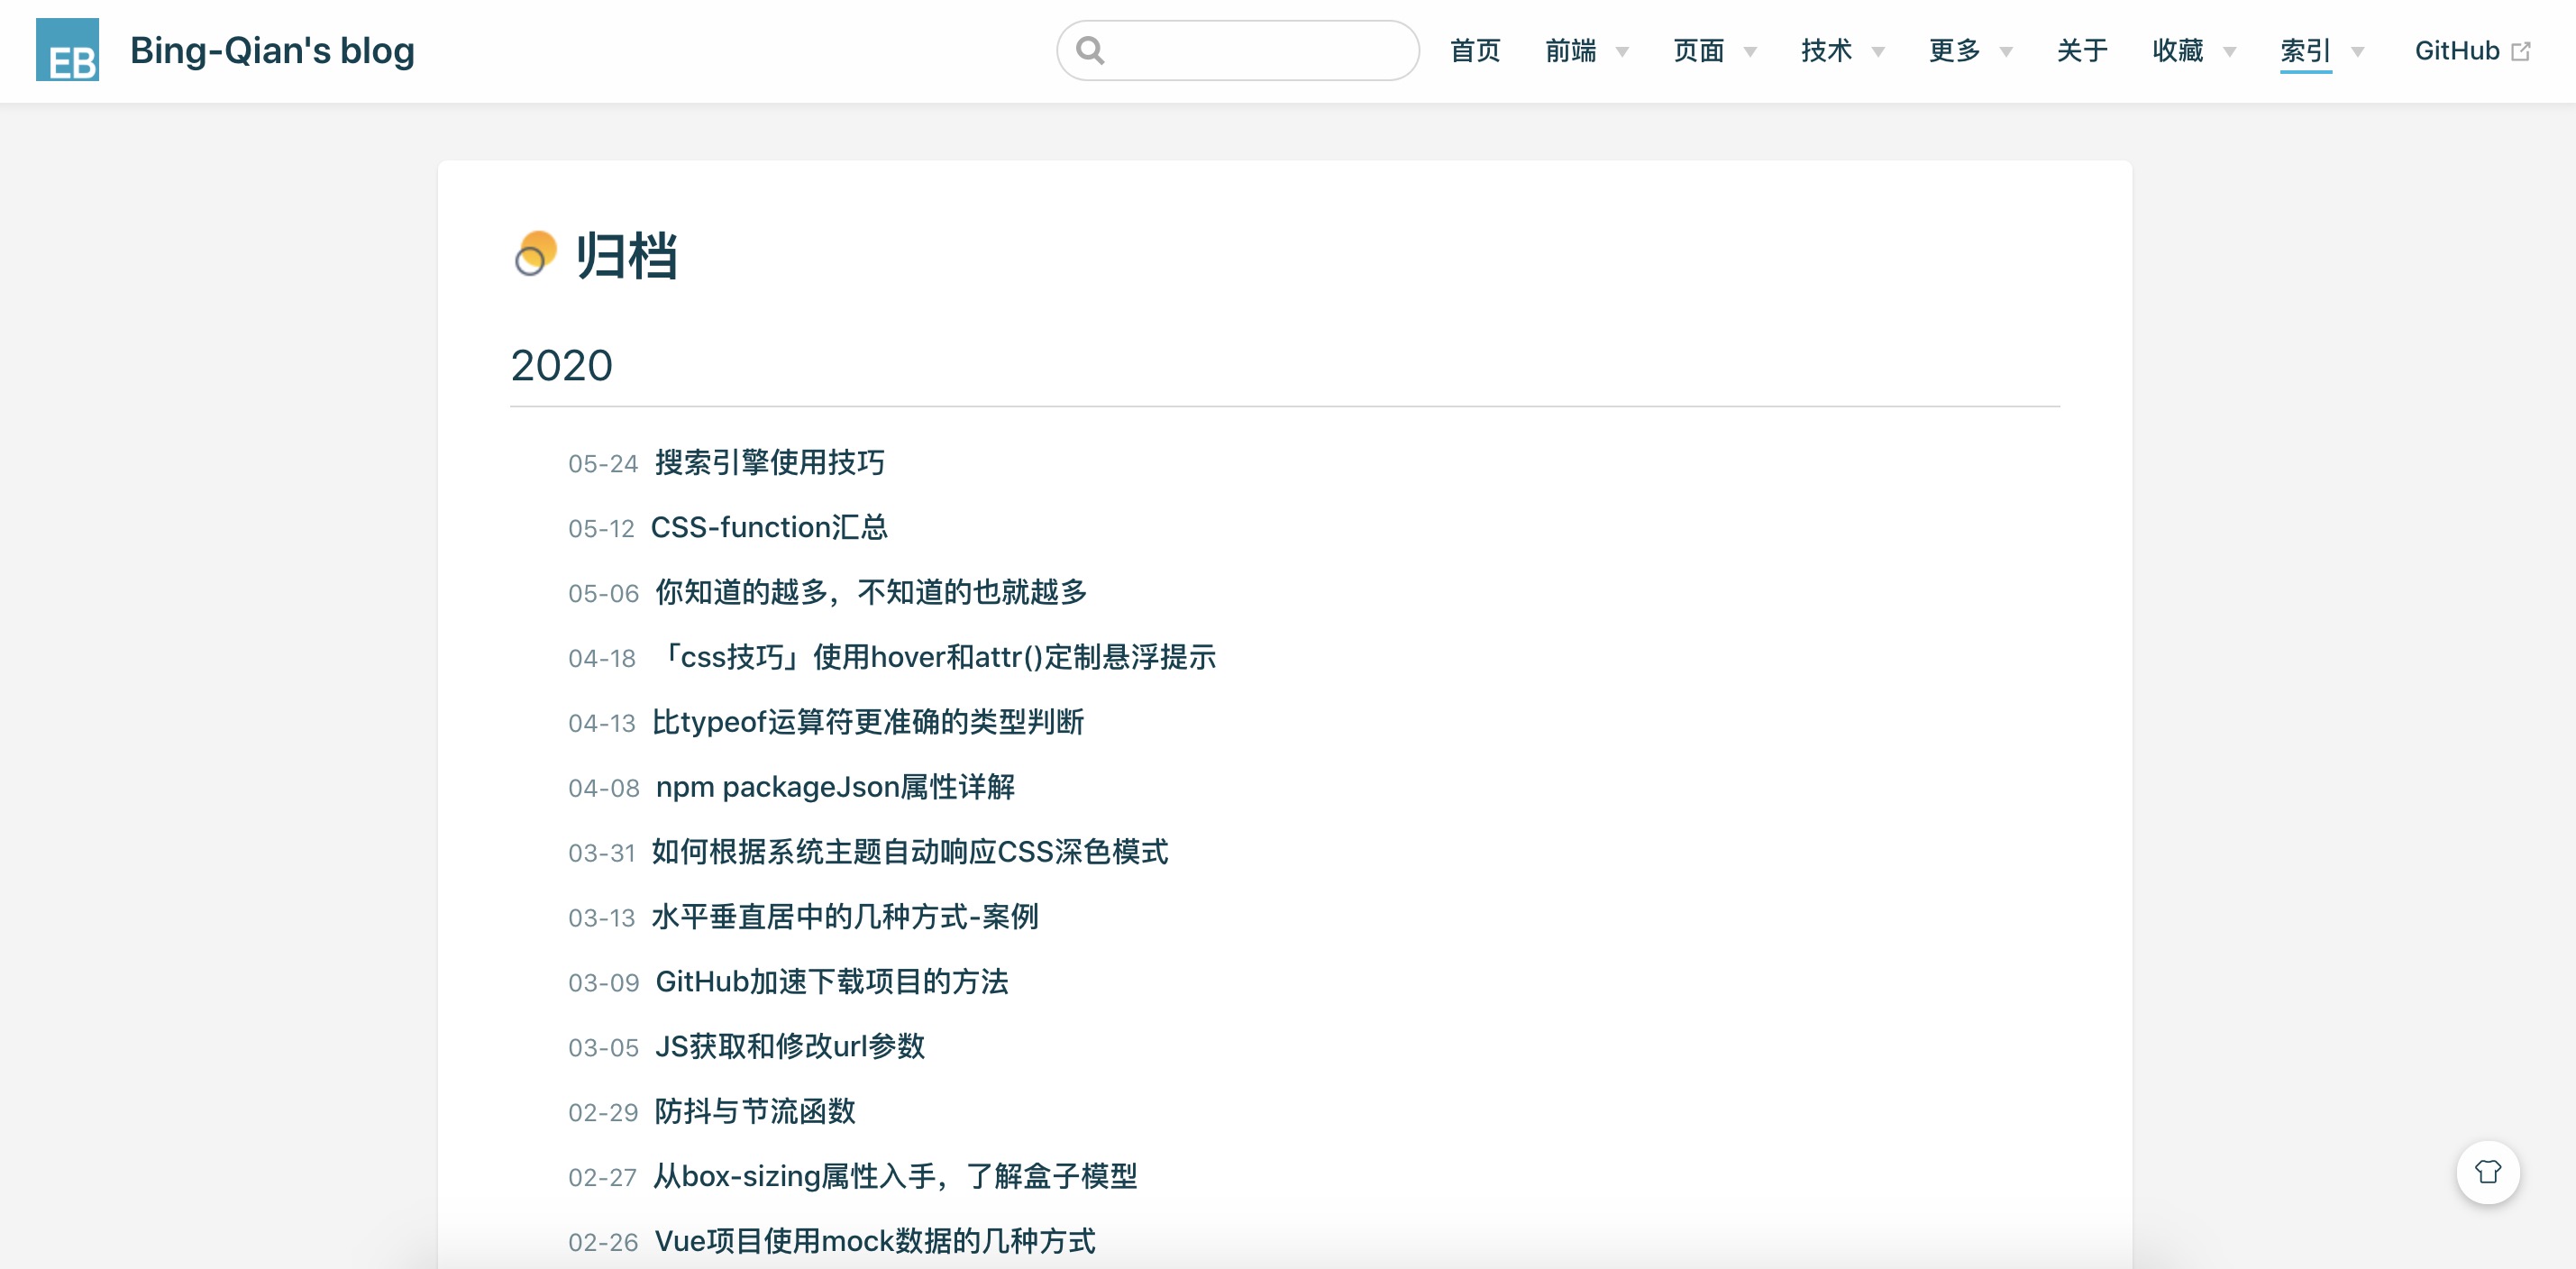Screen dimensions: 2576x1269
Task: Click the 03-31 date text
Action: [602, 854]
